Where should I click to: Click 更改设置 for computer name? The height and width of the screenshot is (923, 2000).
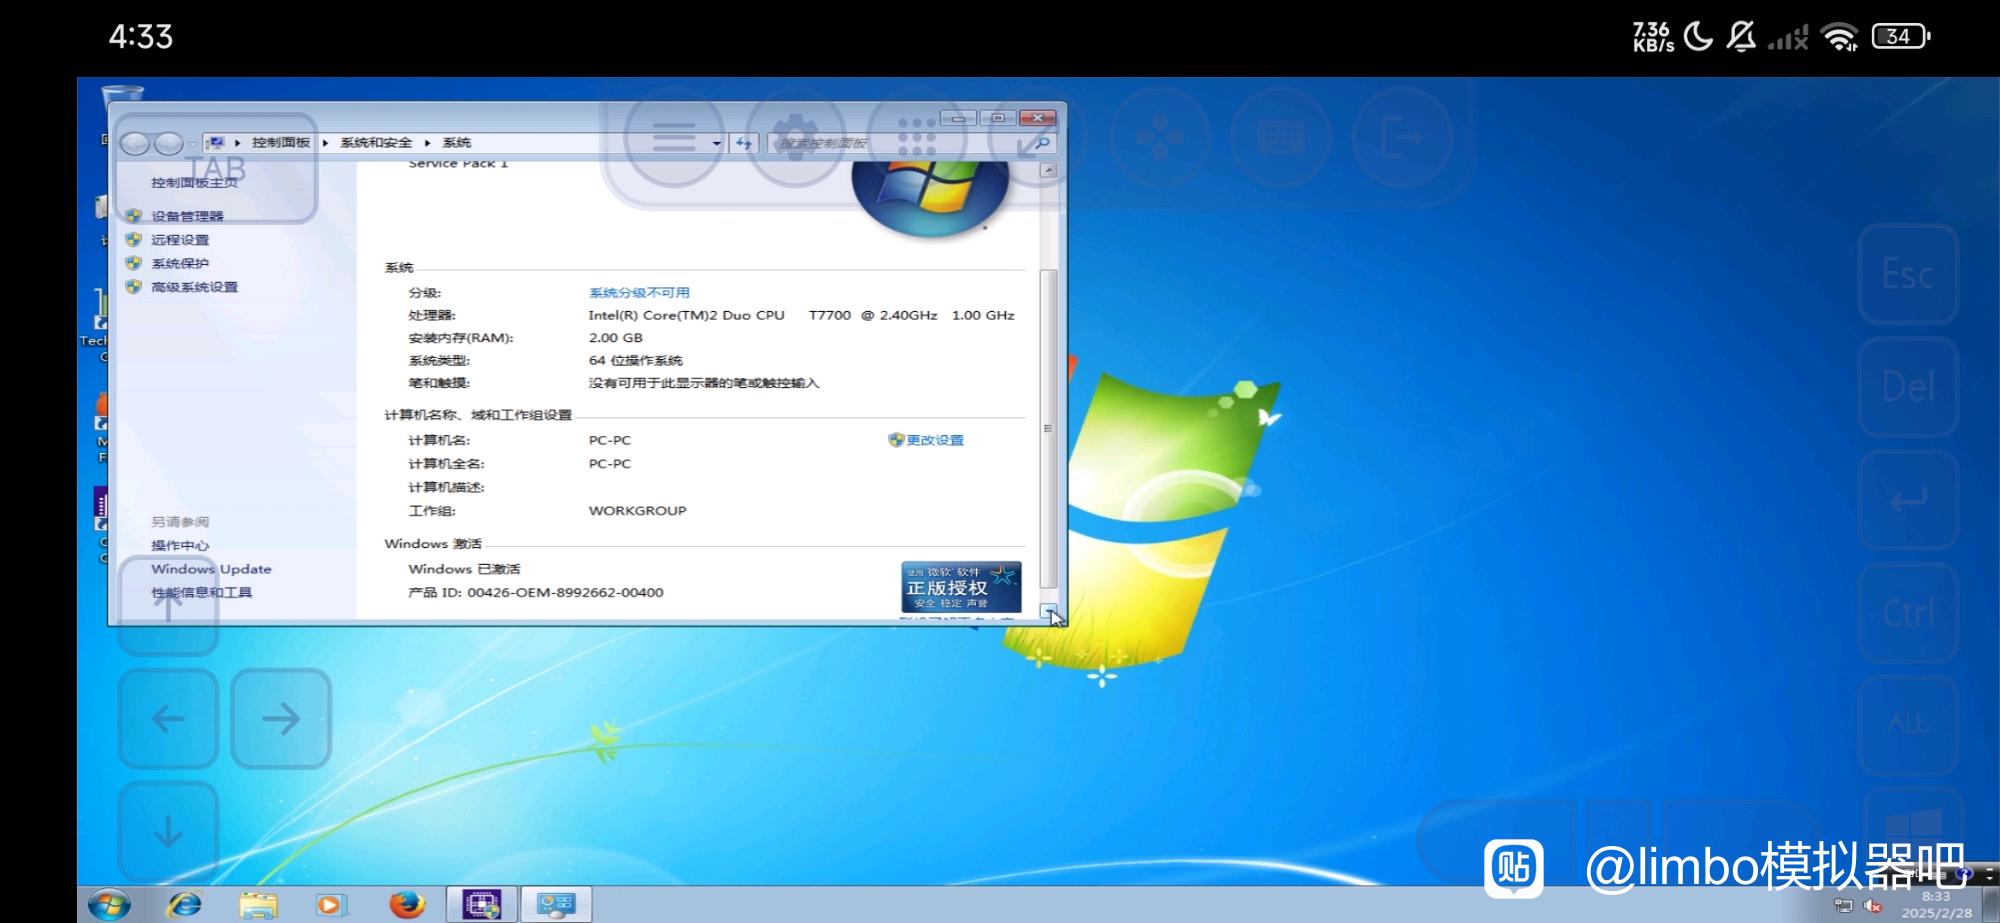pyautogui.click(x=934, y=440)
